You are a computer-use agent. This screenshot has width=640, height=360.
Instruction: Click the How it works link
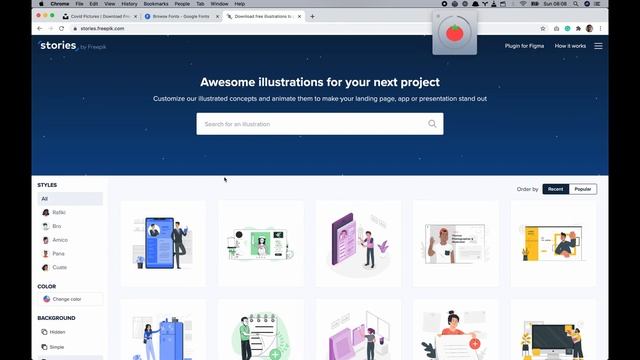(x=570, y=46)
